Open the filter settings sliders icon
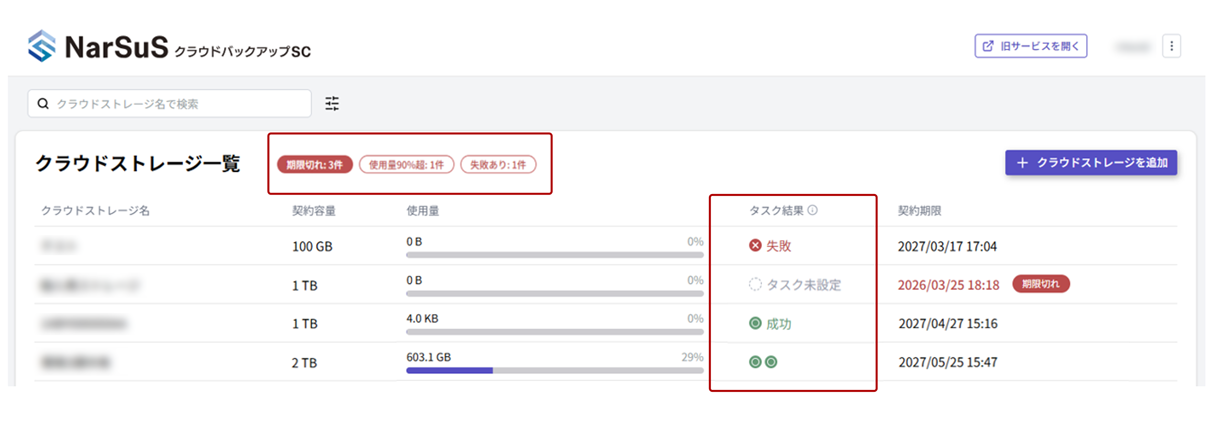Image resolution: width=1220 pixels, height=427 pixels. coord(333,103)
